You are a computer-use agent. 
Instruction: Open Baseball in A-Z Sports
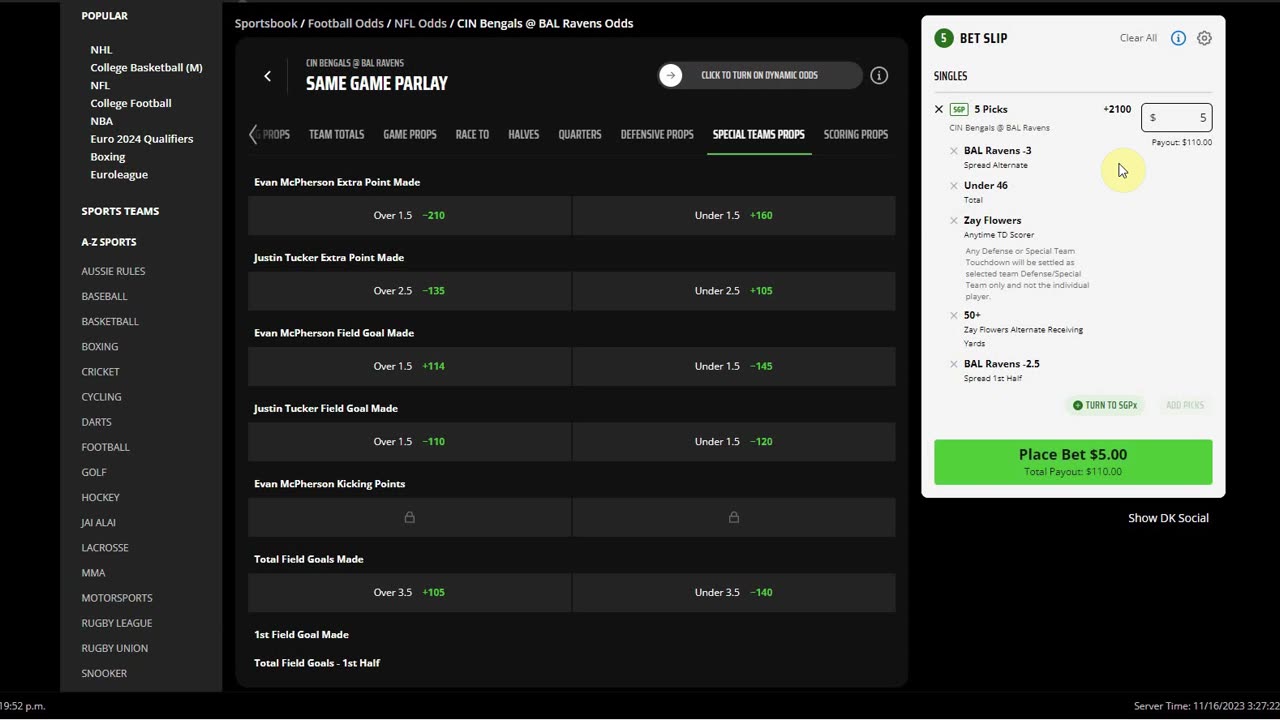click(104, 296)
